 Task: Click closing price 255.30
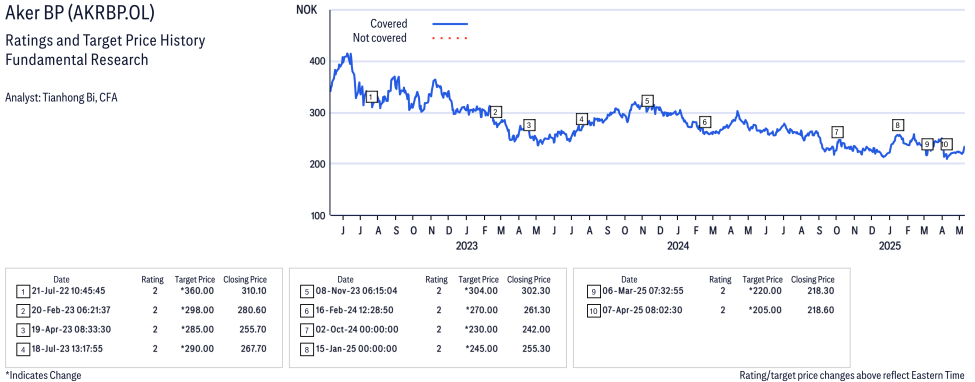[x=537, y=349]
